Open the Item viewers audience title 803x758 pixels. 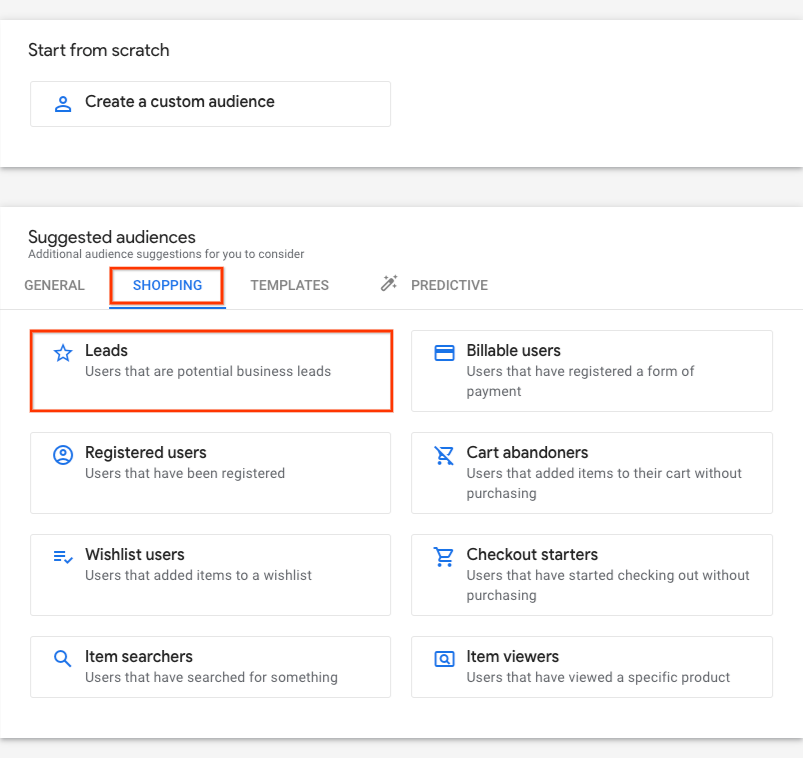[x=512, y=657]
